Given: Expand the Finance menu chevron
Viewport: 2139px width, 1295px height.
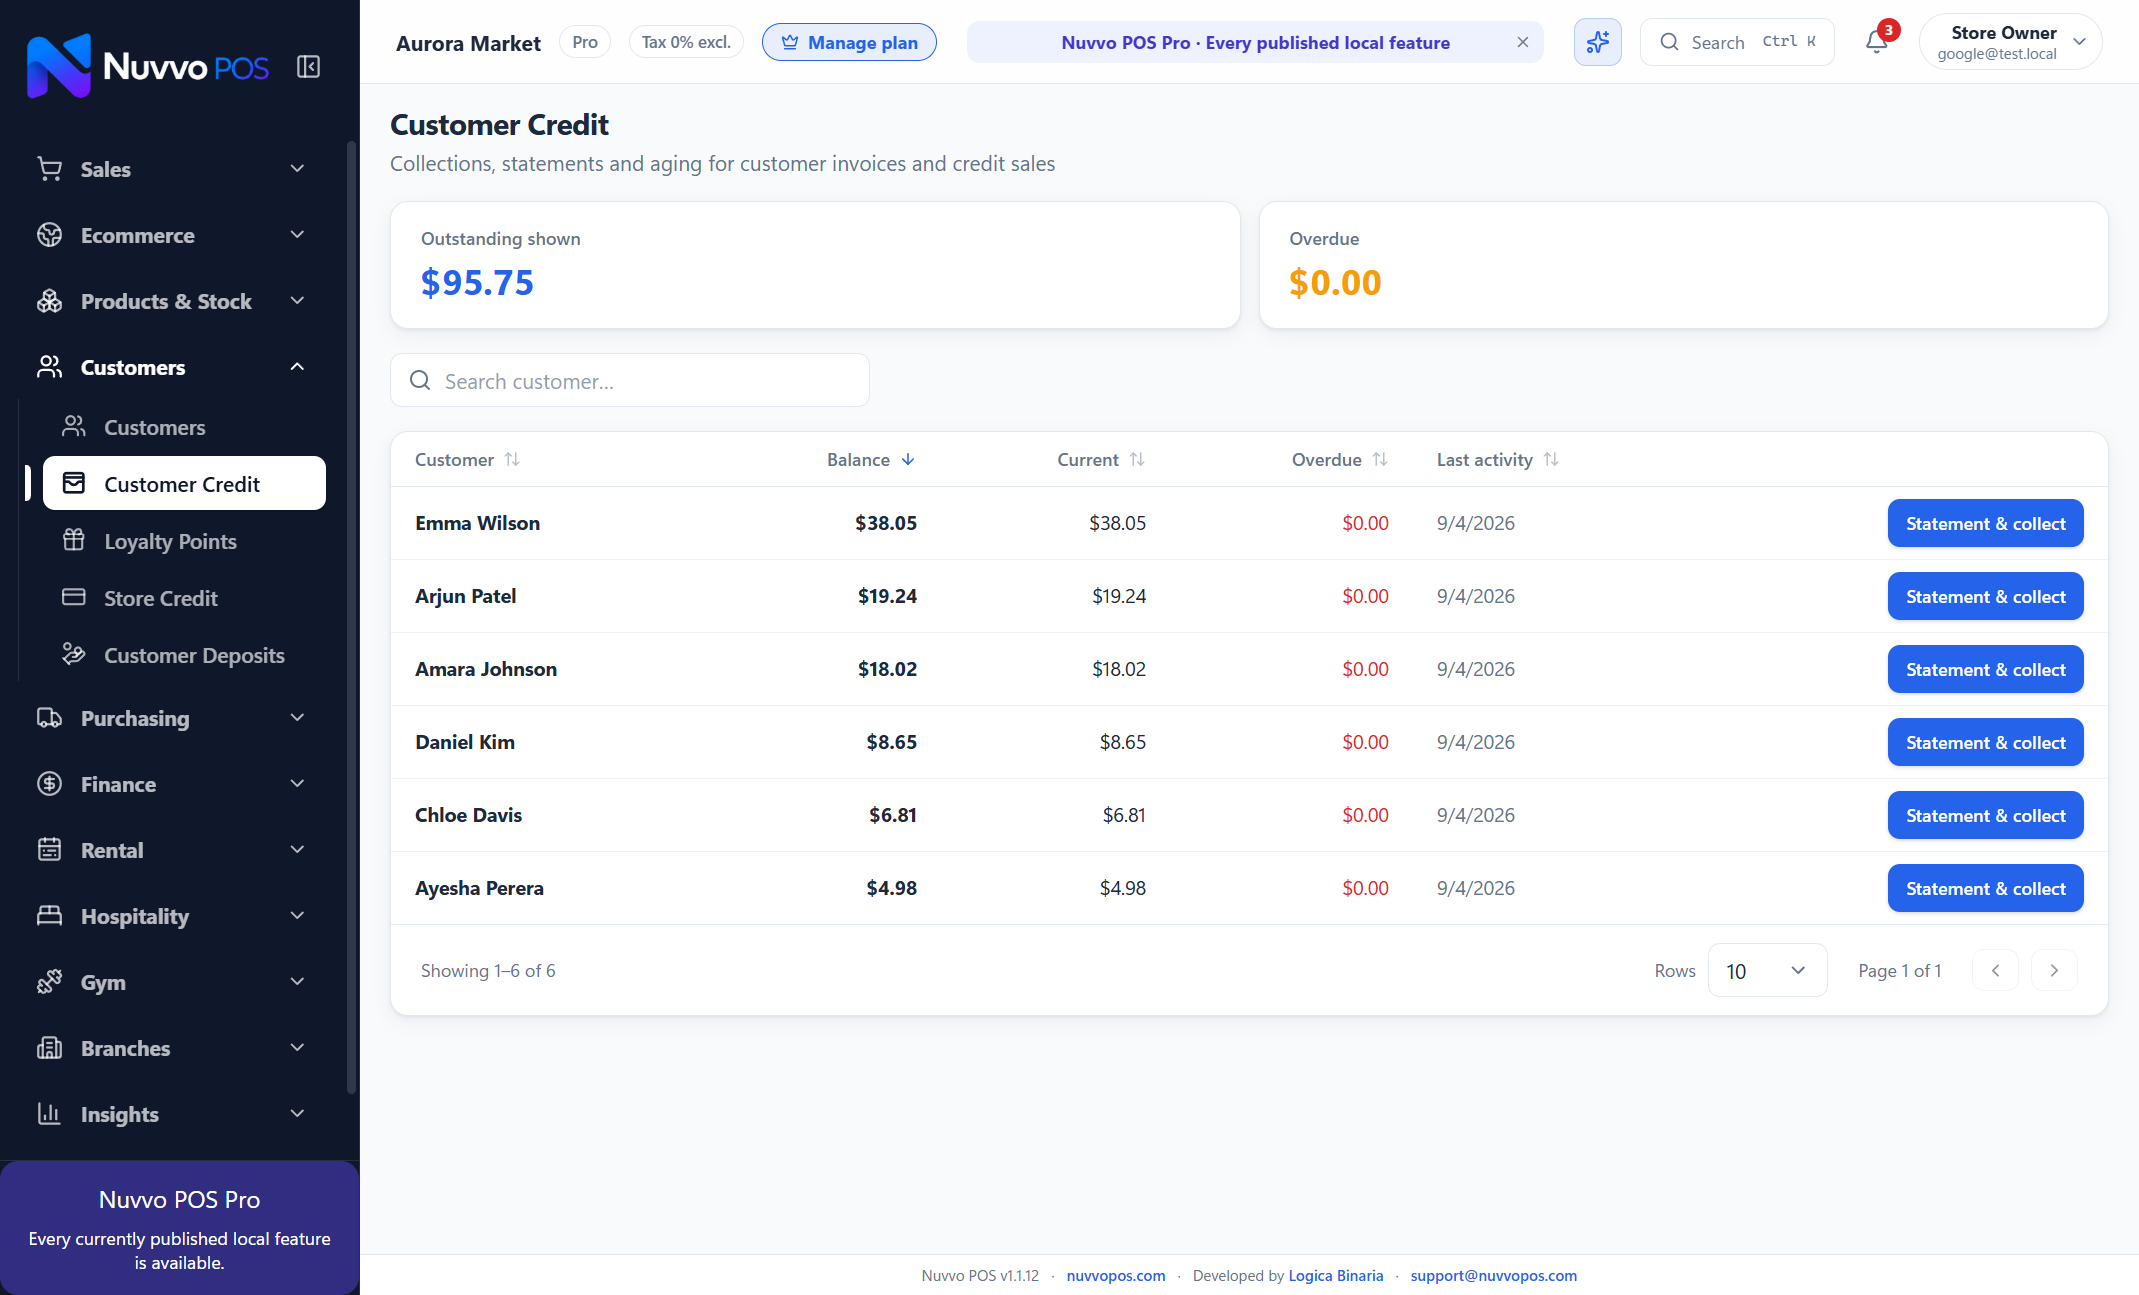Looking at the screenshot, I should coord(297,784).
